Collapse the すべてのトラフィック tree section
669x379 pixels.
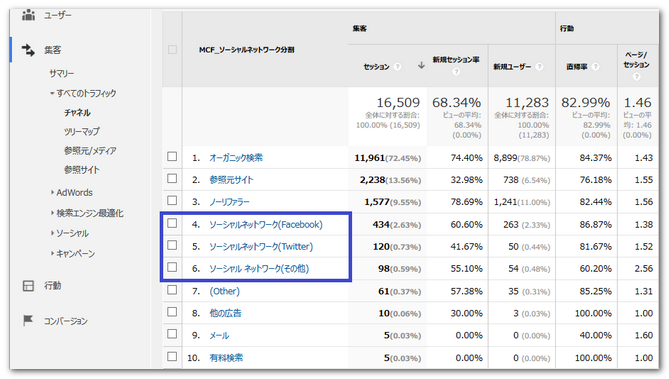[52, 93]
